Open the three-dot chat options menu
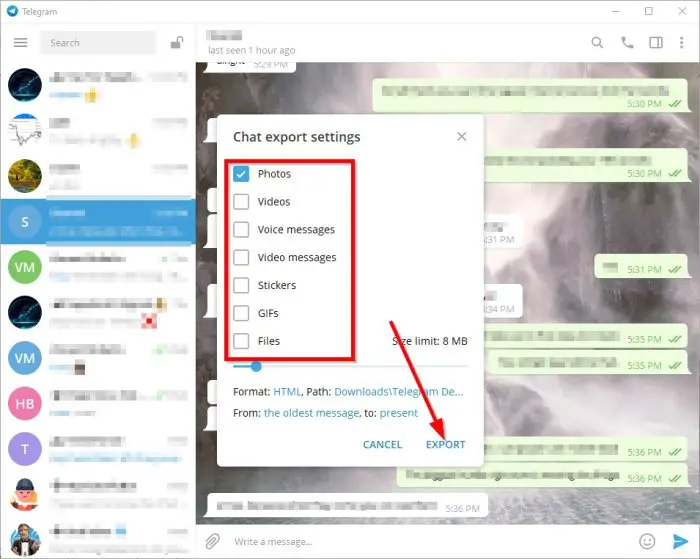The width and height of the screenshot is (700, 559). pos(681,43)
